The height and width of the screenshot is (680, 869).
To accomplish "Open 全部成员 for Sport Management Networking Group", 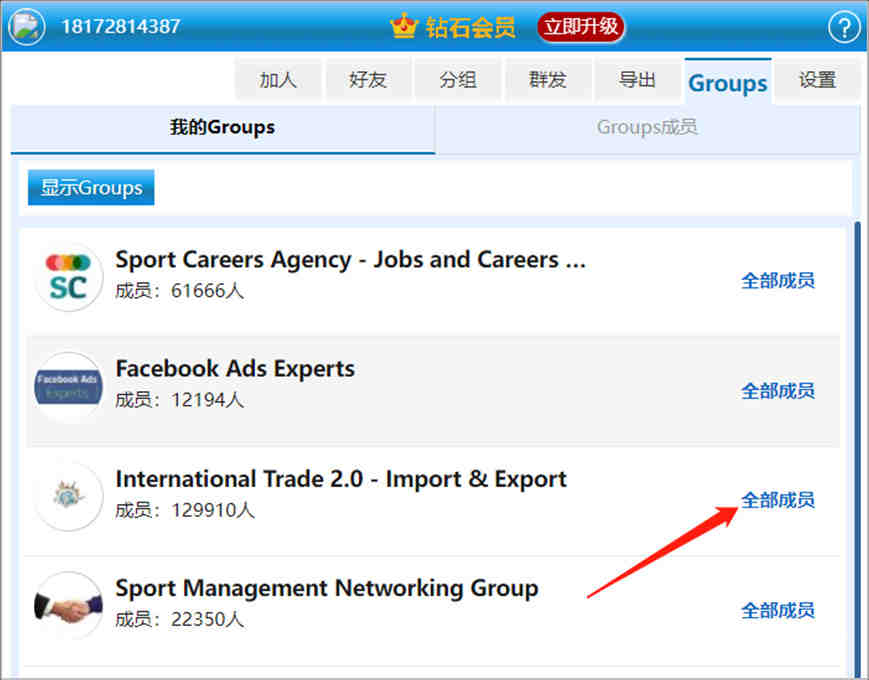I will click(x=778, y=611).
